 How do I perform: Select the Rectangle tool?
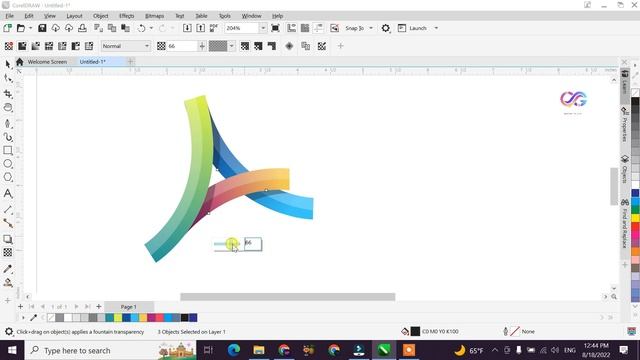tap(8, 150)
